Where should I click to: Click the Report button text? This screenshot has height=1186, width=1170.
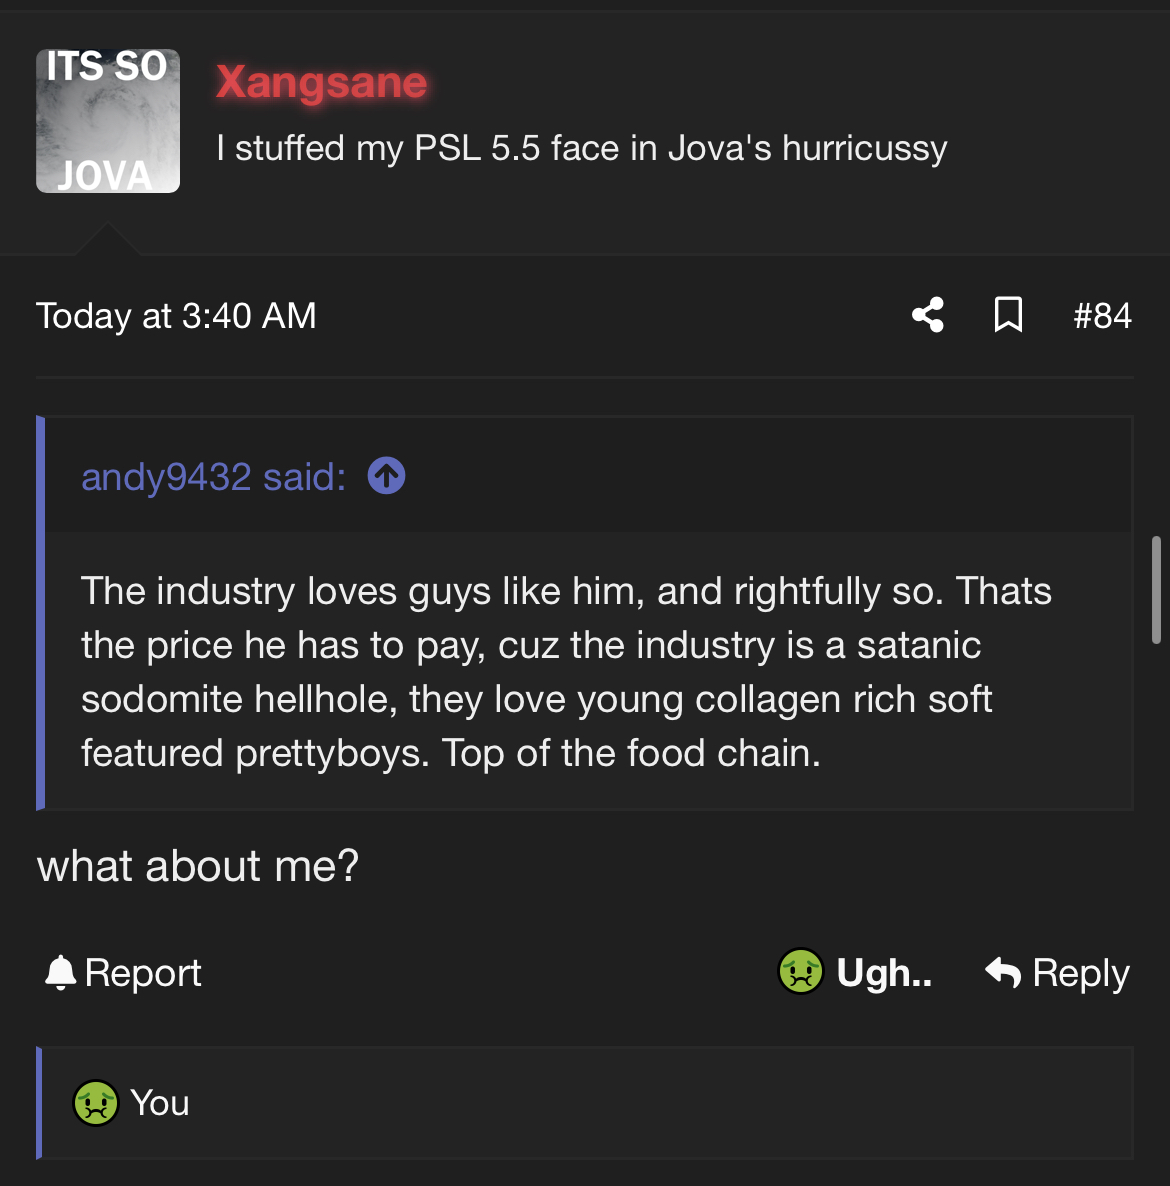pyautogui.click(x=143, y=973)
